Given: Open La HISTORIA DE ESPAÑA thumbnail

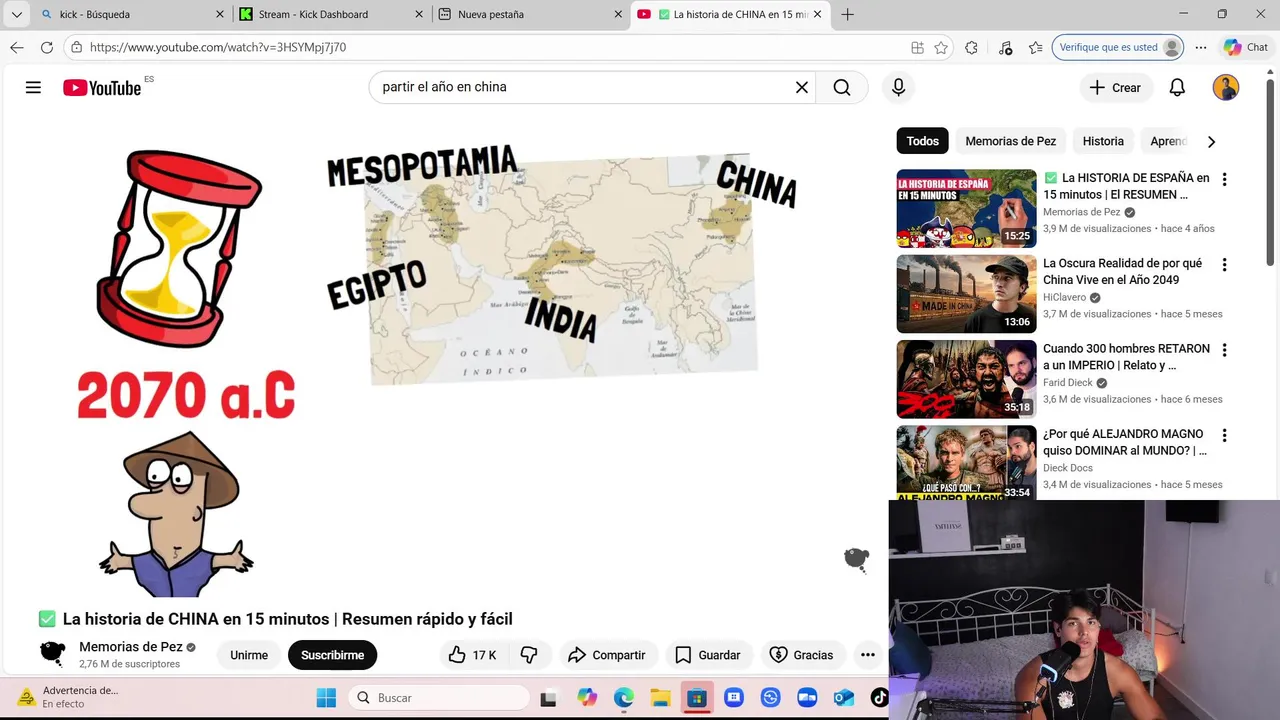Looking at the screenshot, I should coord(966,208).
